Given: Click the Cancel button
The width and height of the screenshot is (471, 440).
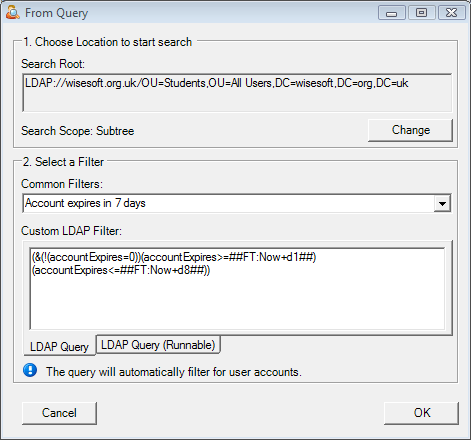Looking at the screenshot, I should [59, 413].
